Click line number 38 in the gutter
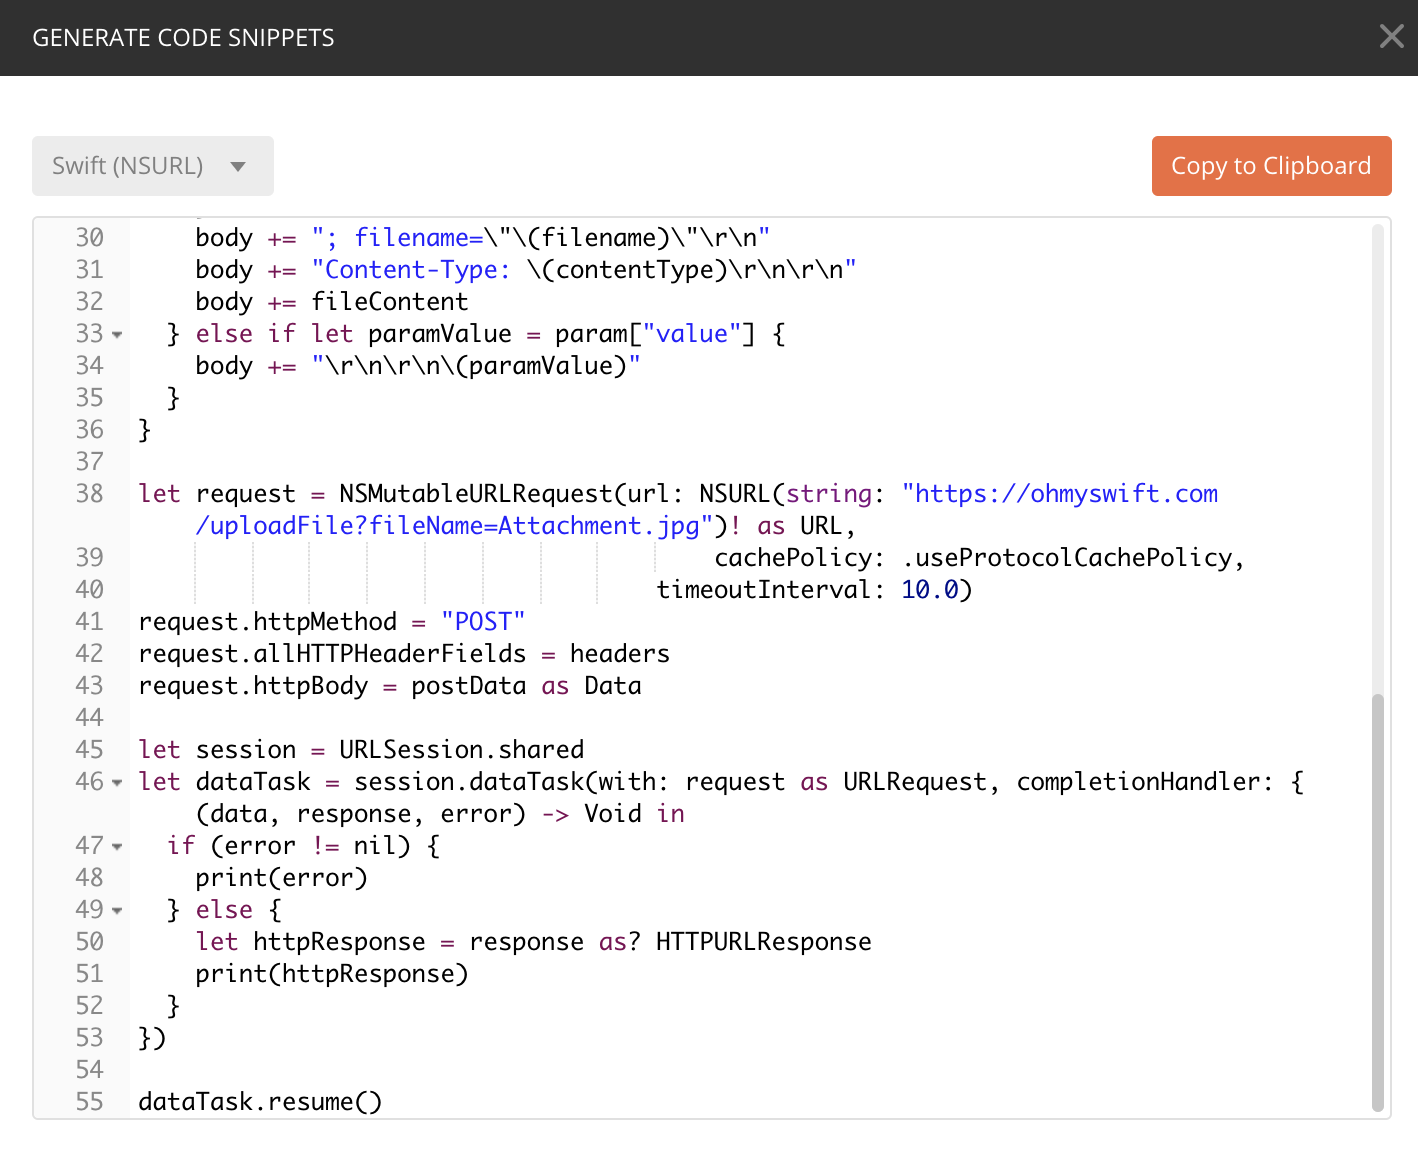 (x=89, y=494)
